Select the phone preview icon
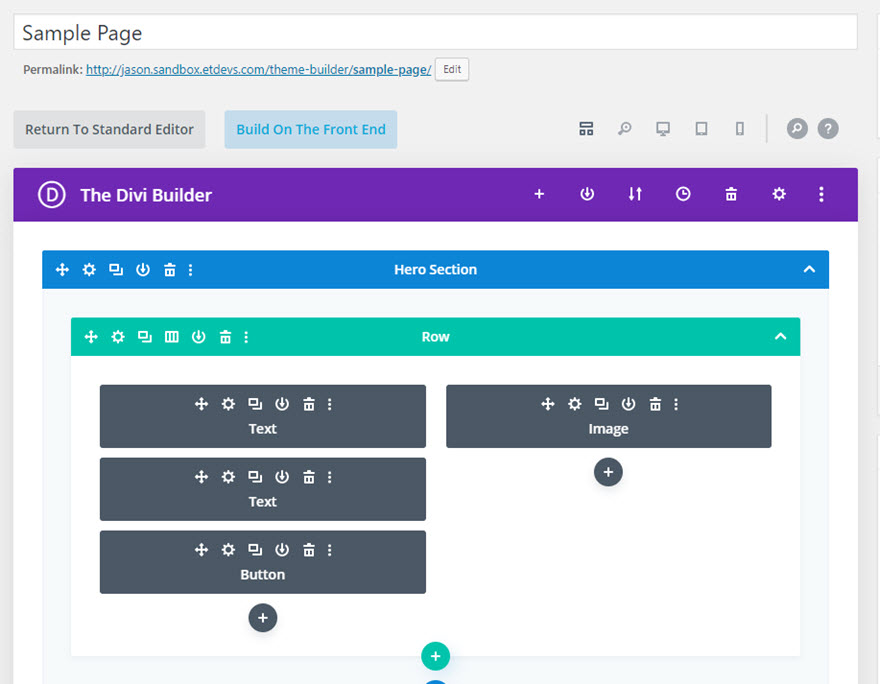 pos(740,129)
